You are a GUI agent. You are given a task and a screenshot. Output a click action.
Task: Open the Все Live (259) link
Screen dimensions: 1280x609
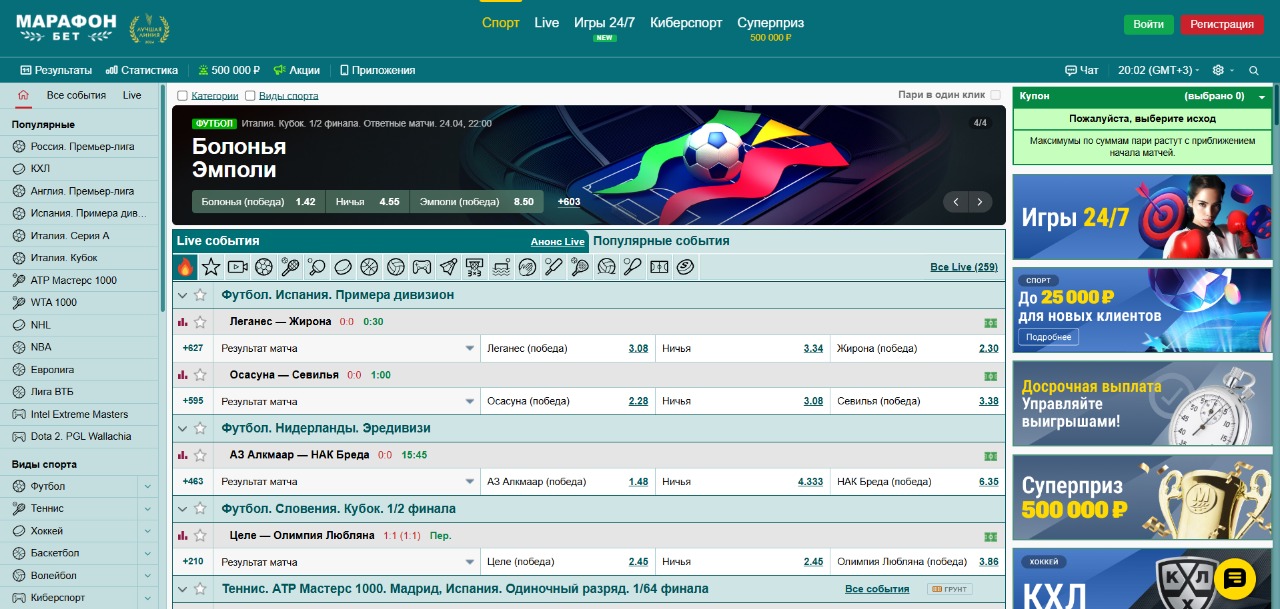(x=963, y=267)
